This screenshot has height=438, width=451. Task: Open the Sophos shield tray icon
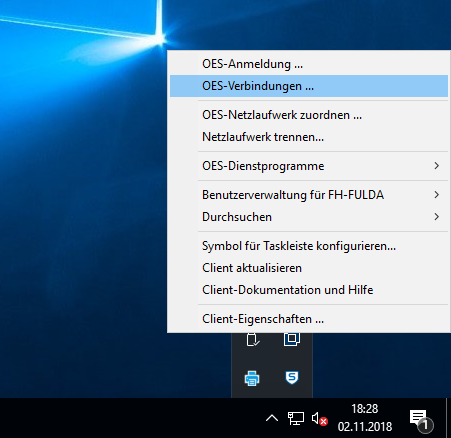pos(292,377)
